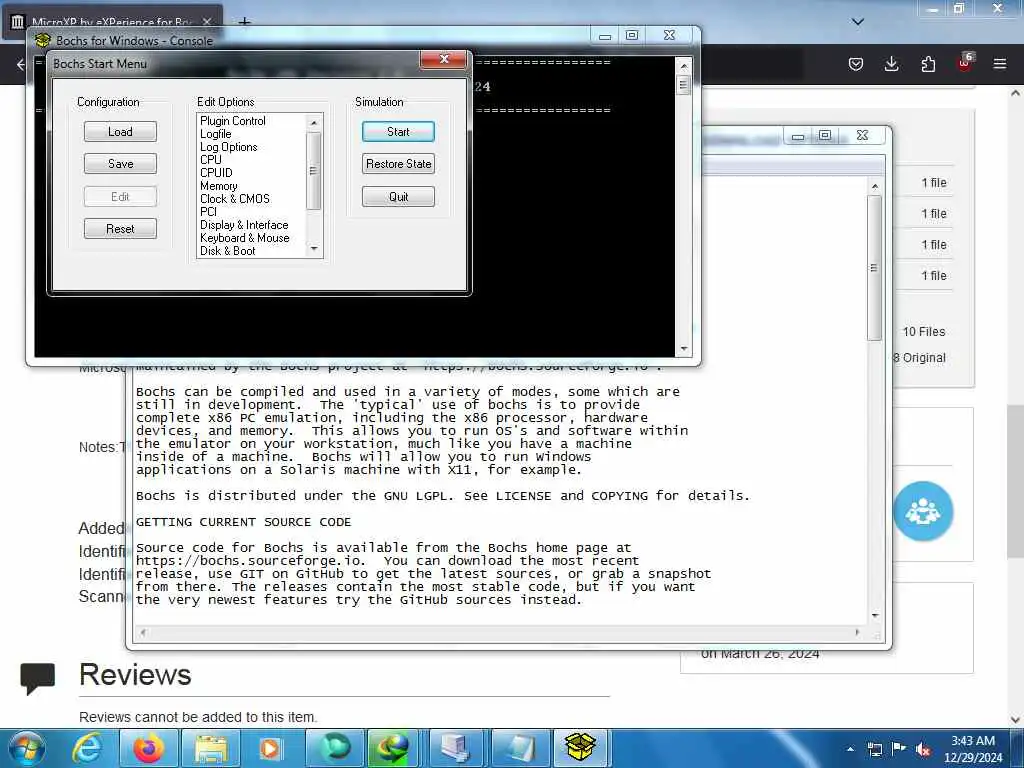Select Disk & Boot option
This screenshot has height=768, width=1024.
coord(227,251)
